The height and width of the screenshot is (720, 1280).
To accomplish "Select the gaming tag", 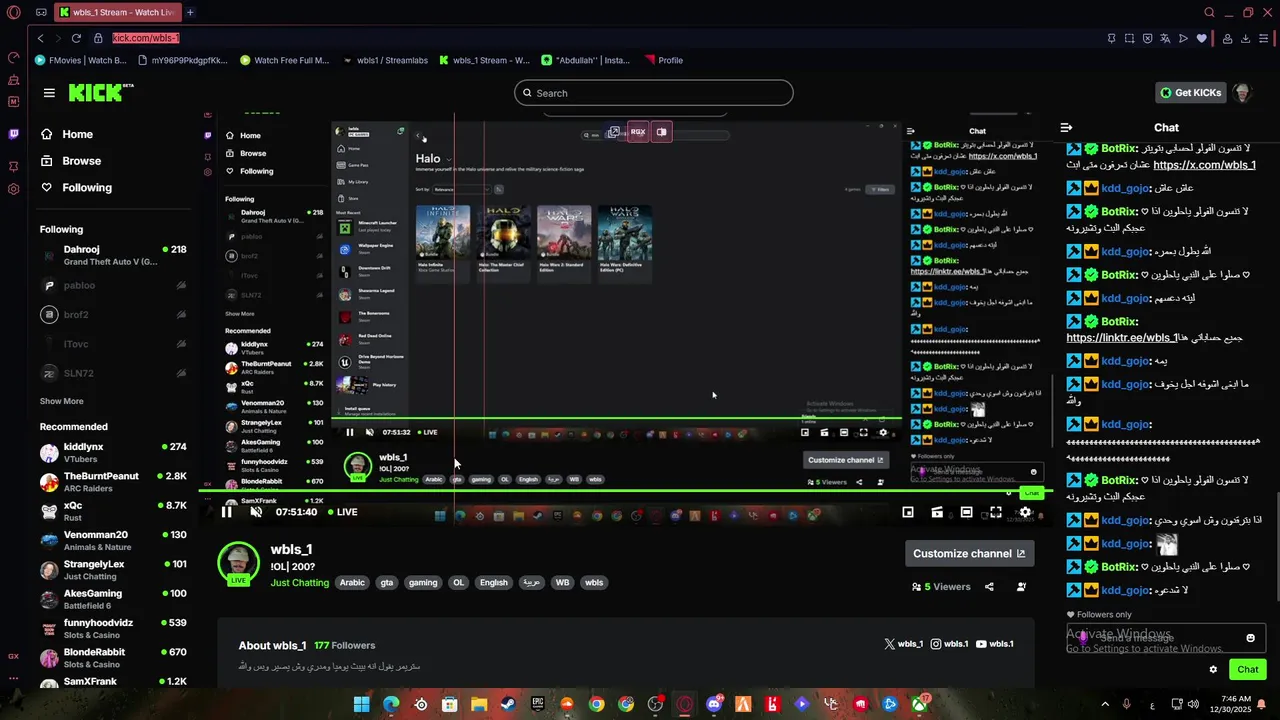I will tap(423, 583).
